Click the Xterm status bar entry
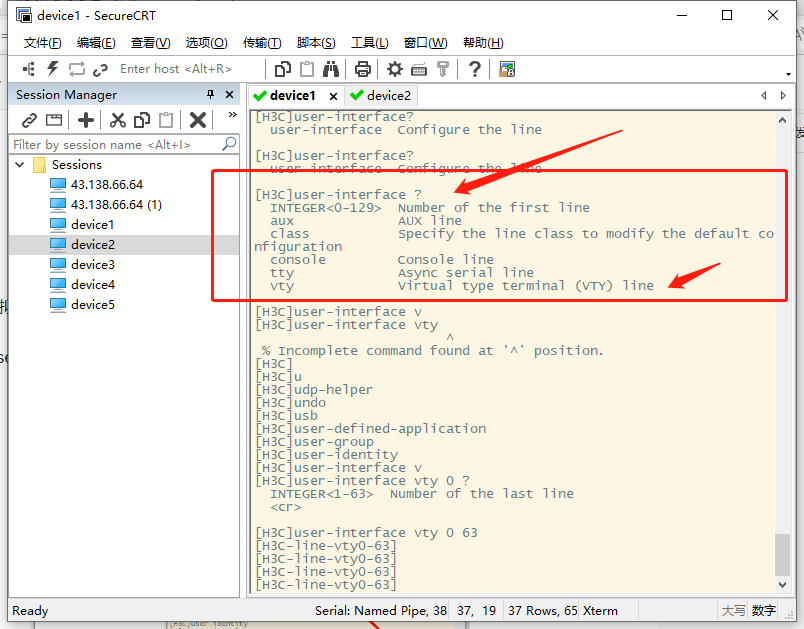 click(x=600, y=611)
